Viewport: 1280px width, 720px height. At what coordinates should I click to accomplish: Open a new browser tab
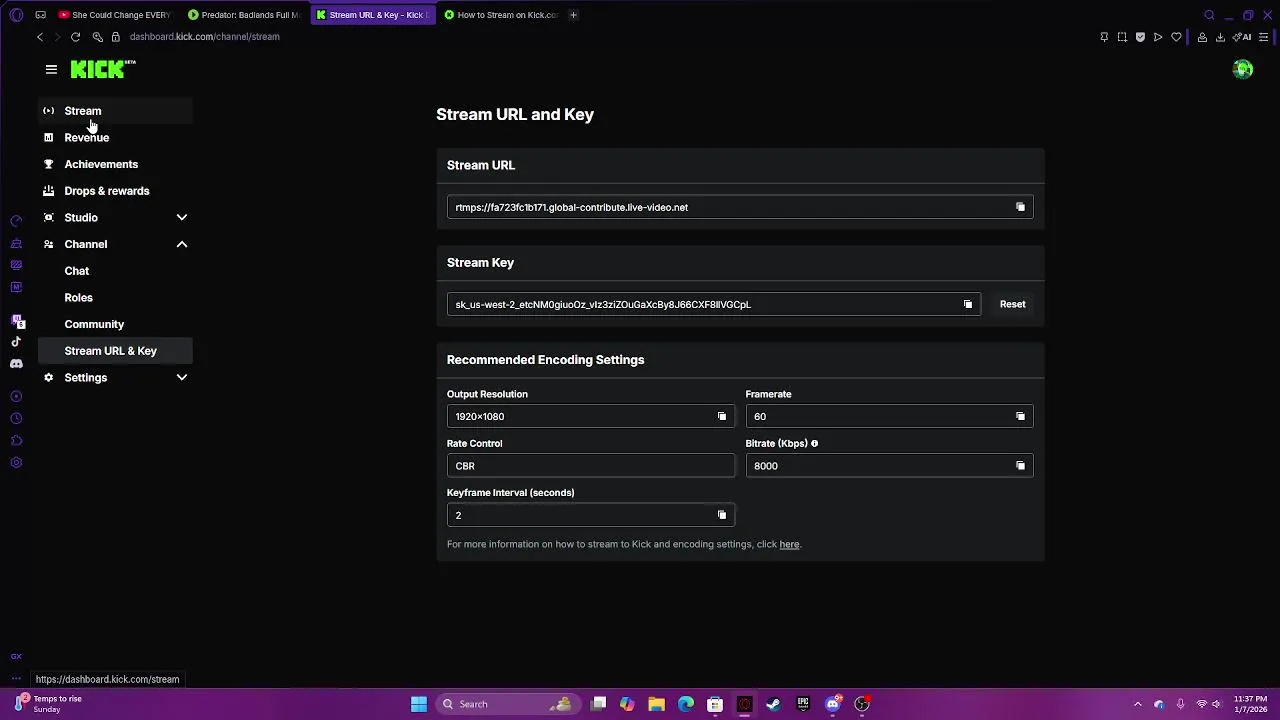[x=573, y=15]
